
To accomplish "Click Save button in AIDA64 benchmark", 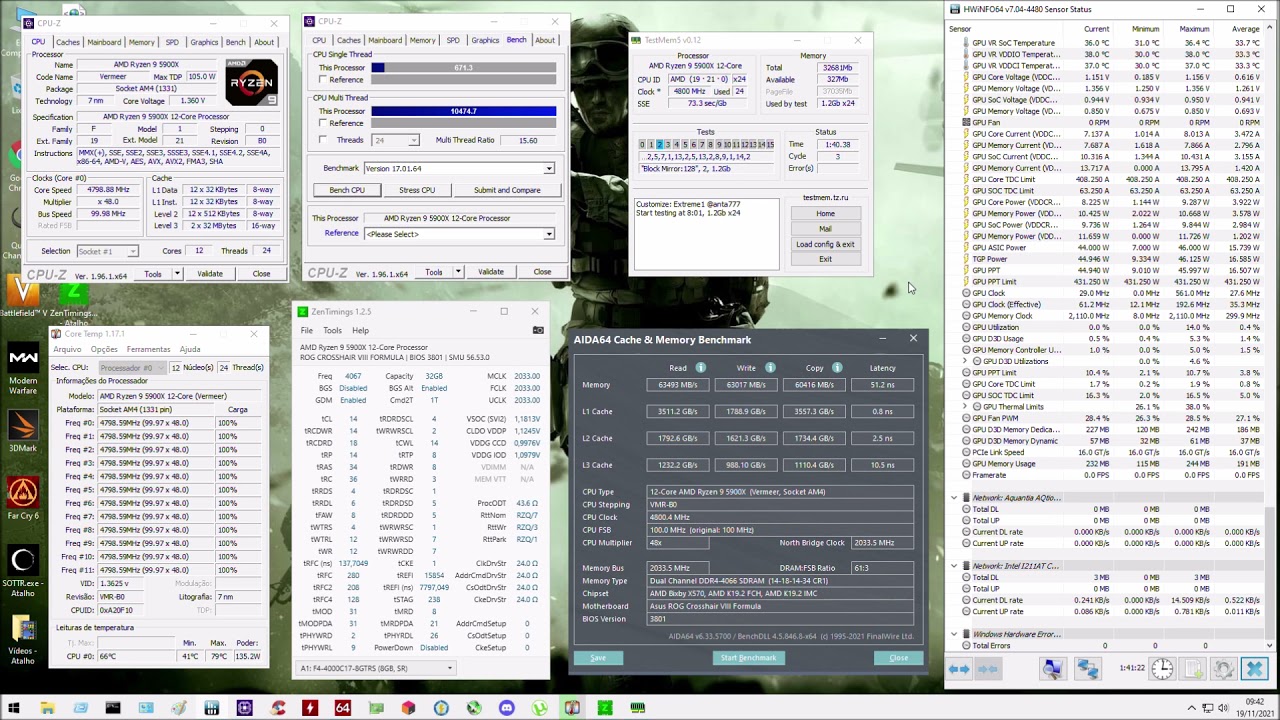I will 598,658.
